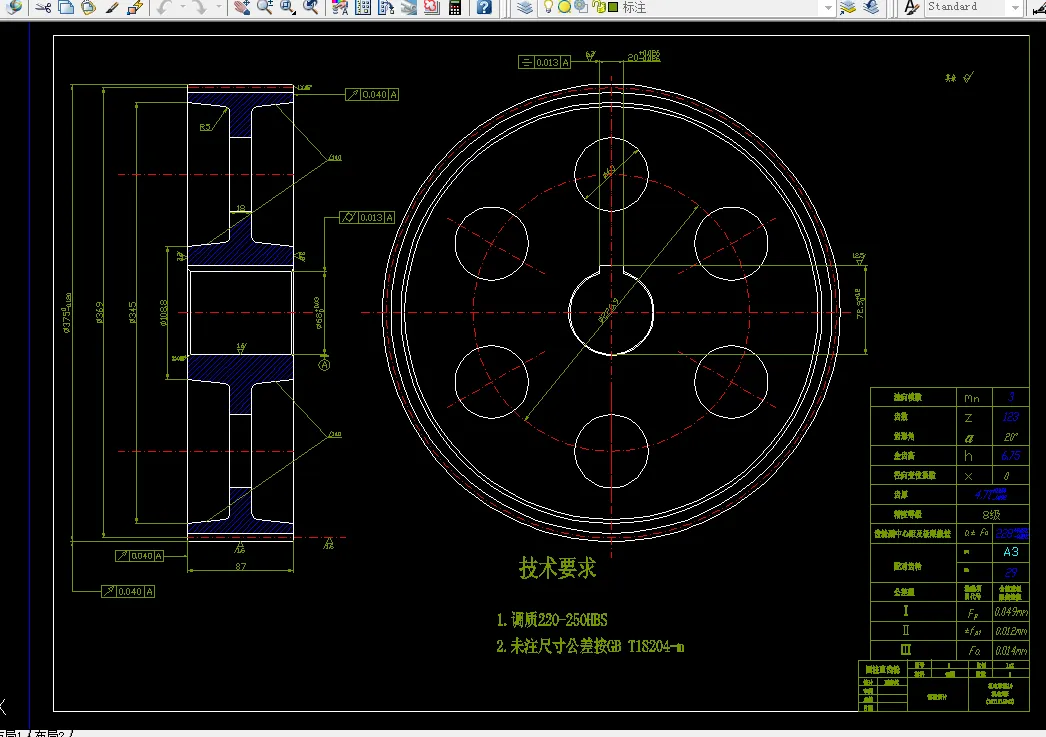This screenshot has width=1046, height=737.
Task: Select the 0.012mm tolerance value
Action: 1011,631
